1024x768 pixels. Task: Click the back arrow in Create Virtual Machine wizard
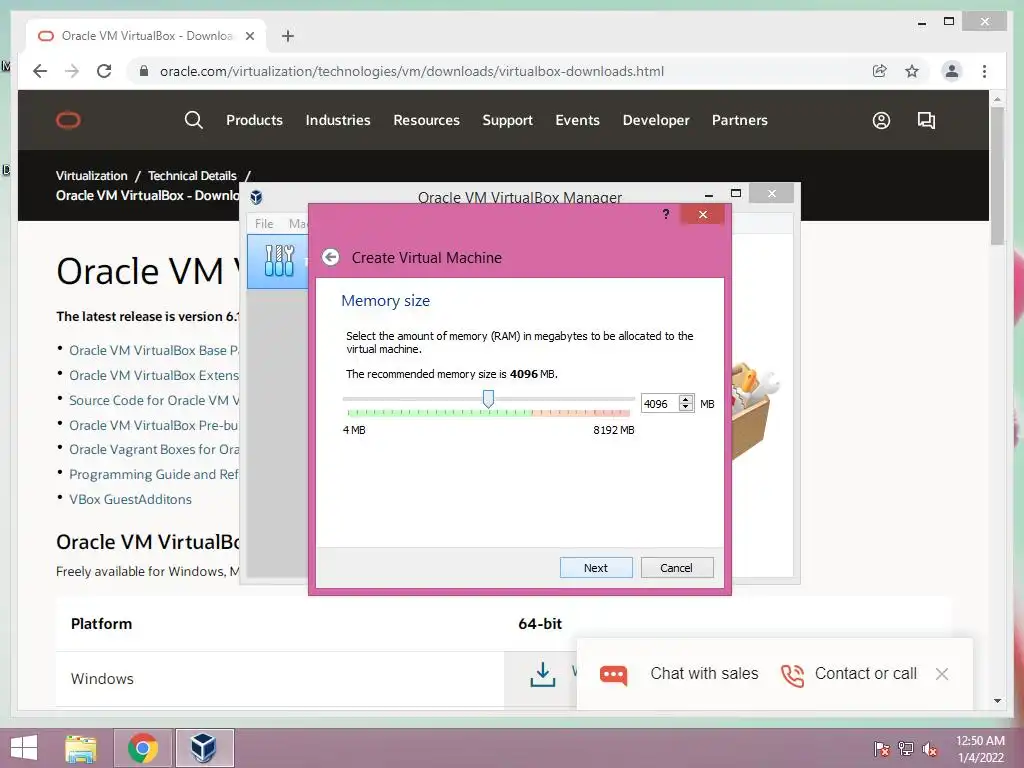(x=330, y=257)
